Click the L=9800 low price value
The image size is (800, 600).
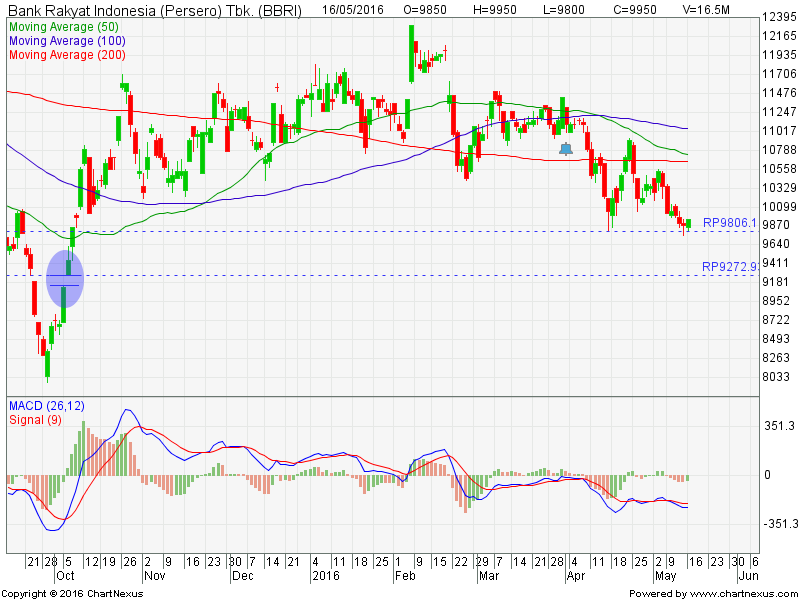click(564, 10)
